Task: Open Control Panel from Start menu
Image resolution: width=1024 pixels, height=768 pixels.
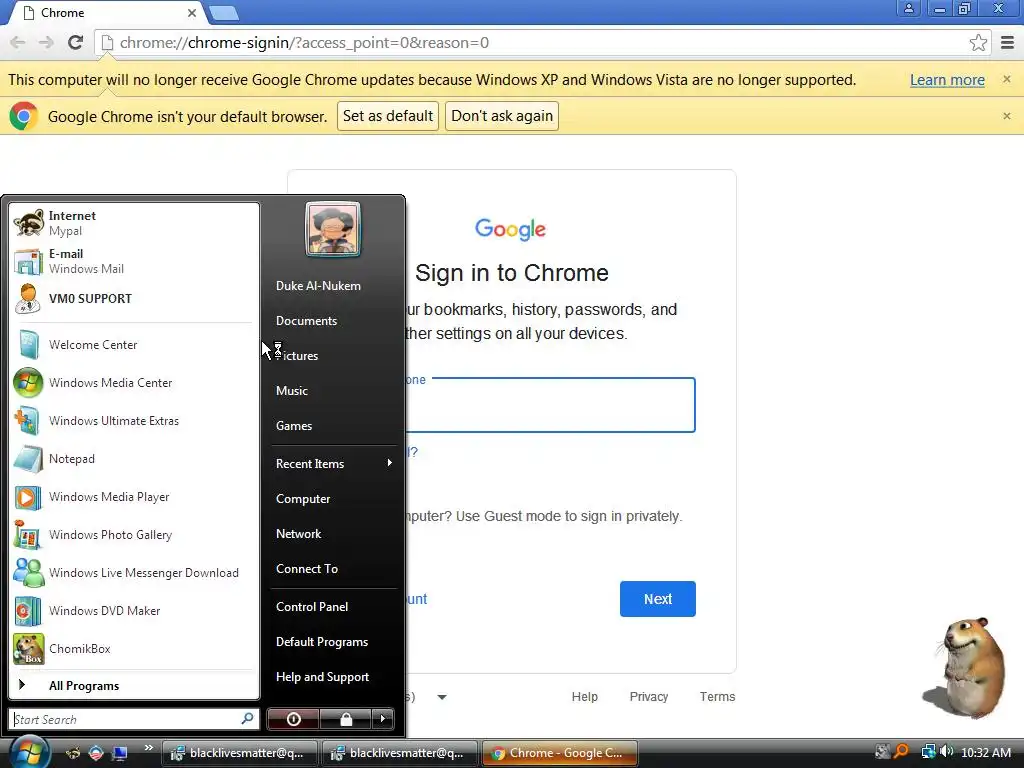Action: pyautogui.click(x=312, y=607)
